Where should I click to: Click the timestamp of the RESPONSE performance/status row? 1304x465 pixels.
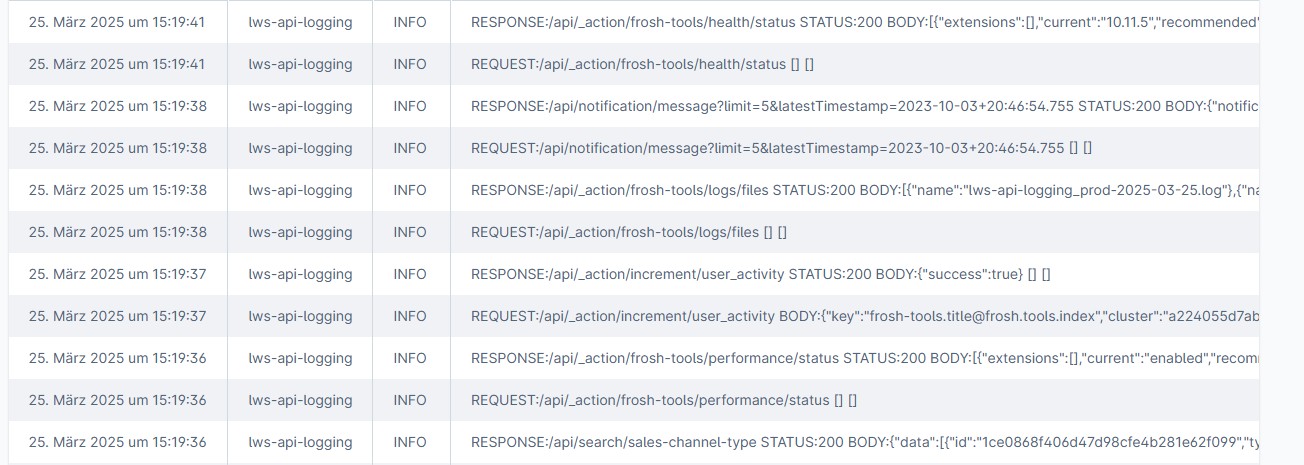click(x=117, y=358)
